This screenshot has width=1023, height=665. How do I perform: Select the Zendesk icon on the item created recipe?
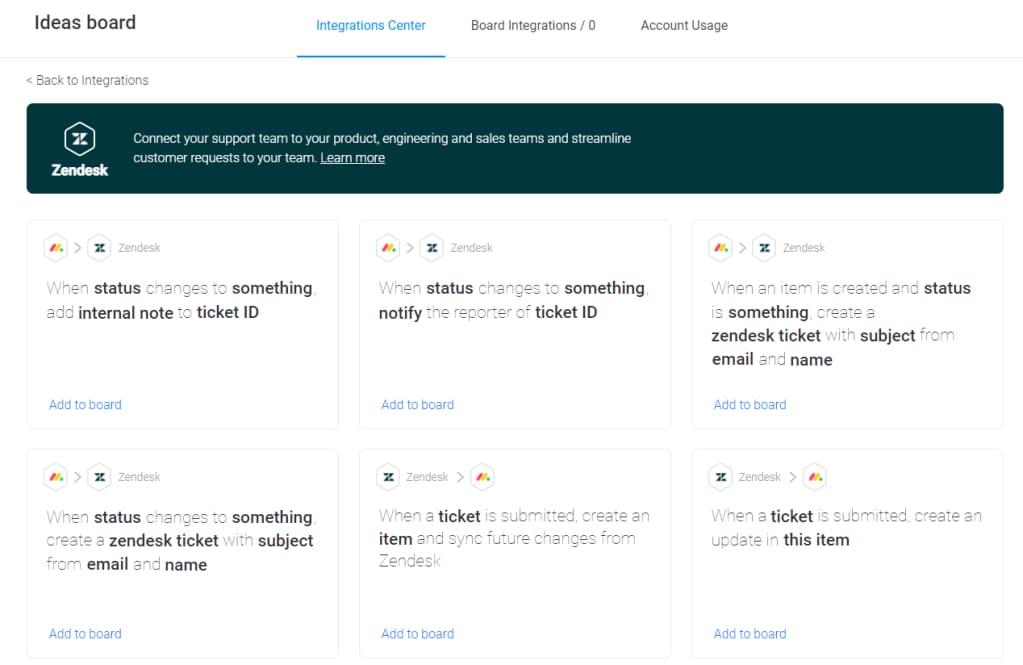(764, 247)
